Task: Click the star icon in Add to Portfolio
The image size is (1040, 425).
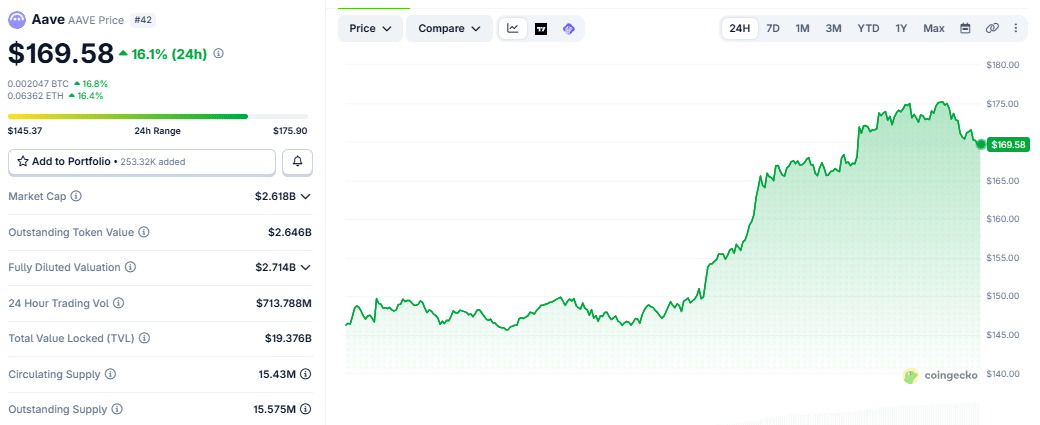Action: tap(23, 161)
